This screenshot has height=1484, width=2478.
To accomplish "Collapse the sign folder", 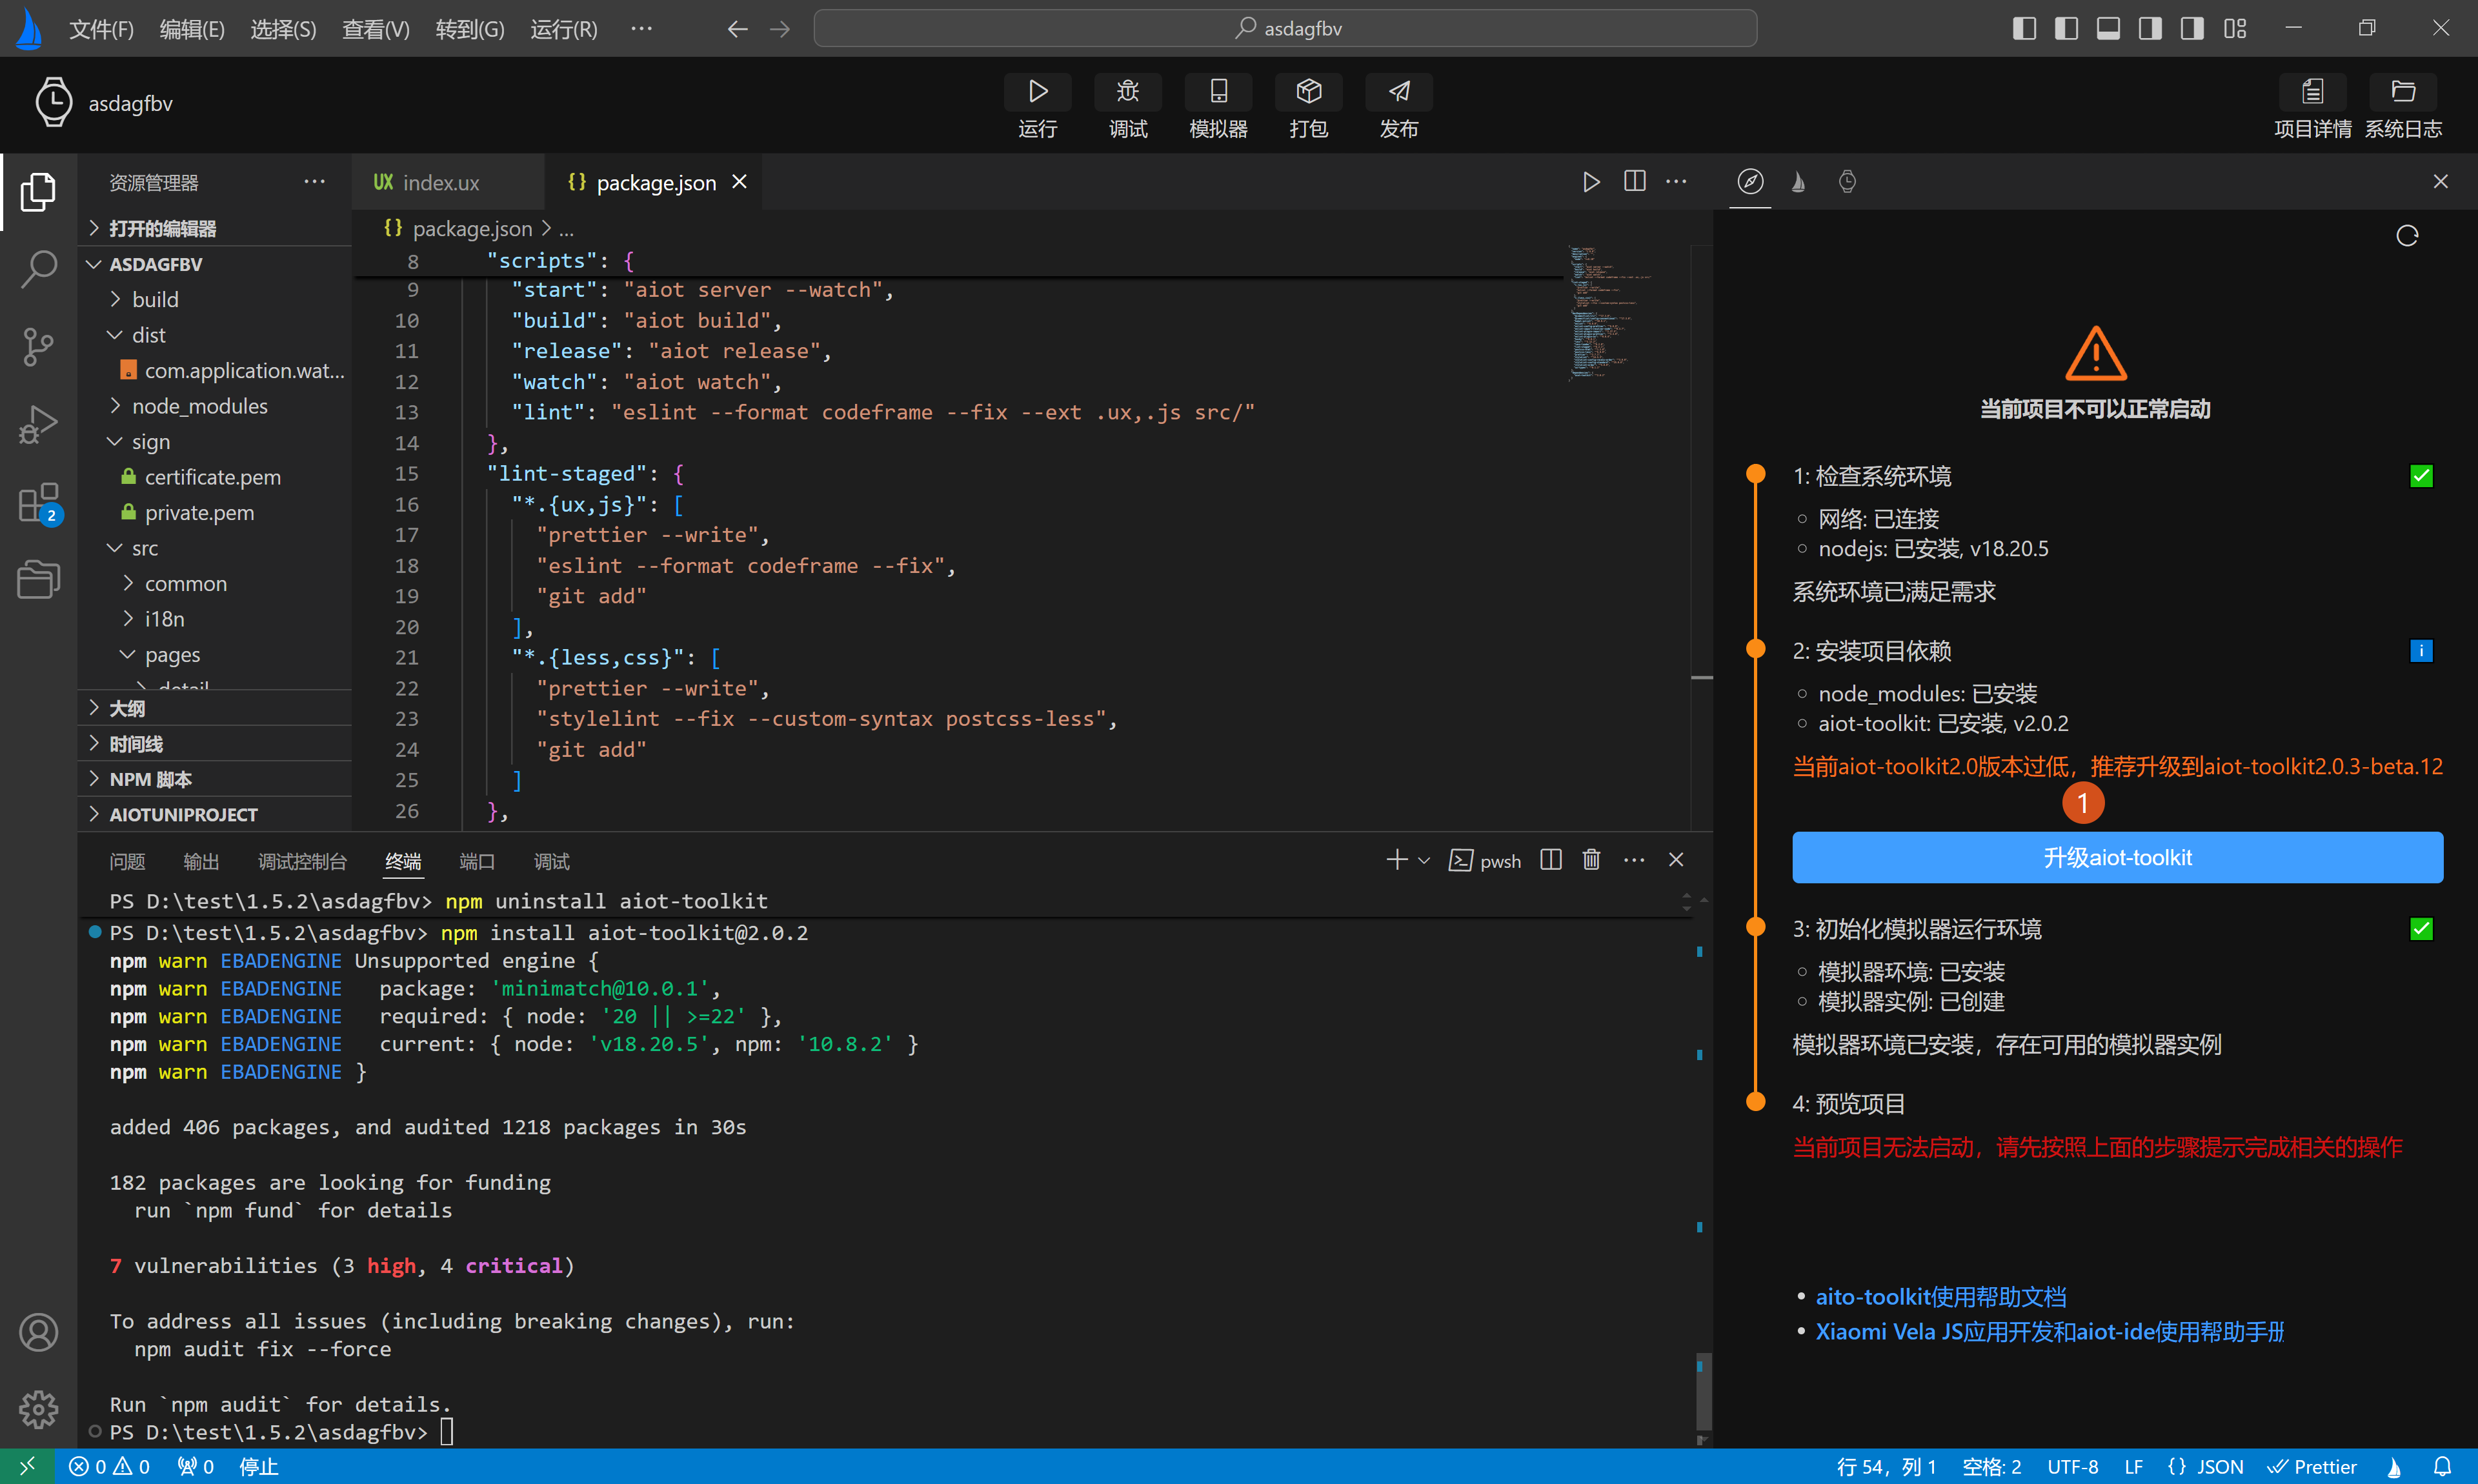I will click(215, 442).
